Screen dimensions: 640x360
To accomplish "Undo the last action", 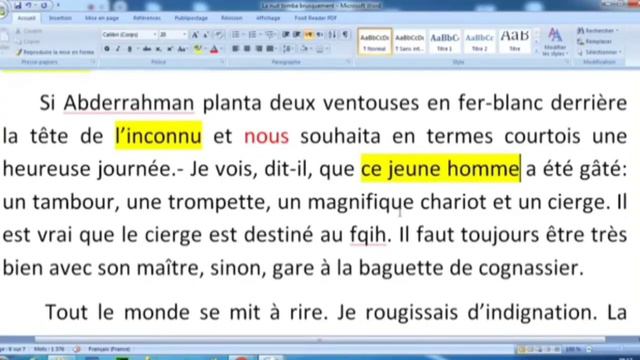I will coord(29,5).
